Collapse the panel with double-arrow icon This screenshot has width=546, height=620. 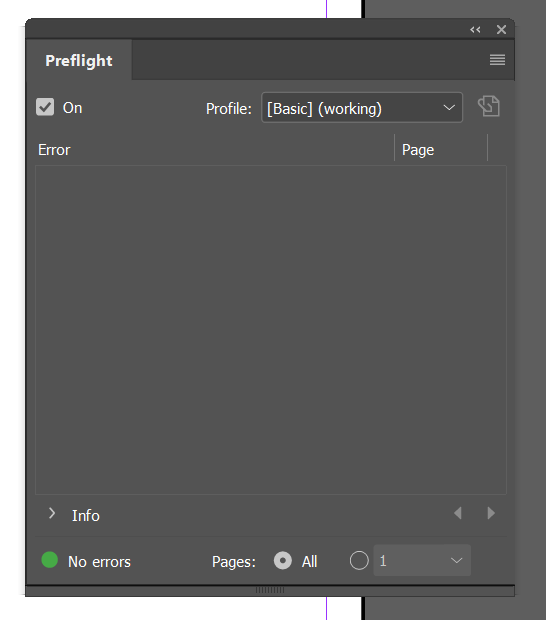click(475, 30)
